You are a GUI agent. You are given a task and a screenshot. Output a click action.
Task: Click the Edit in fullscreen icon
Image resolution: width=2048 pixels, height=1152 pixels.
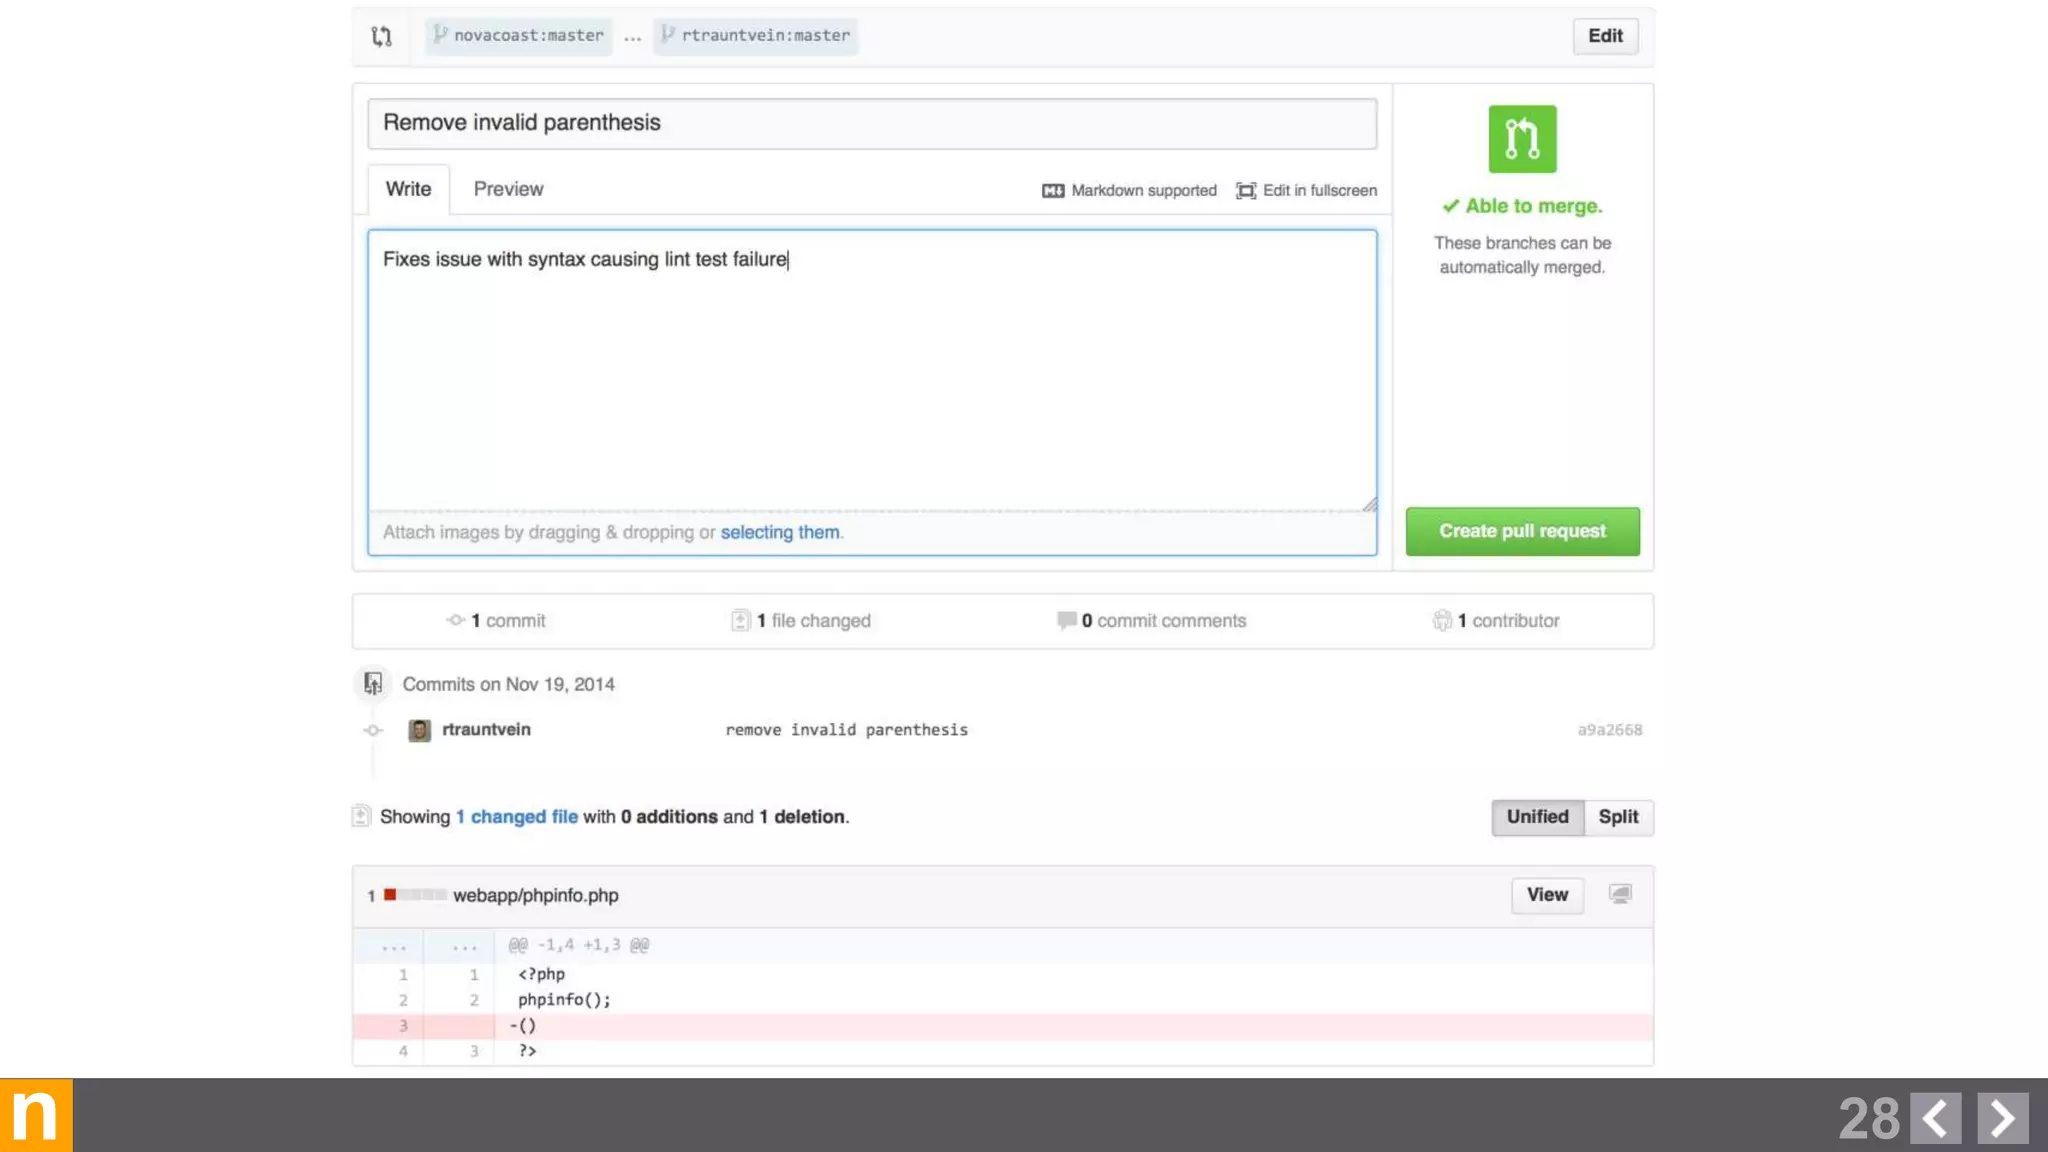click(x=1245, y=190)
